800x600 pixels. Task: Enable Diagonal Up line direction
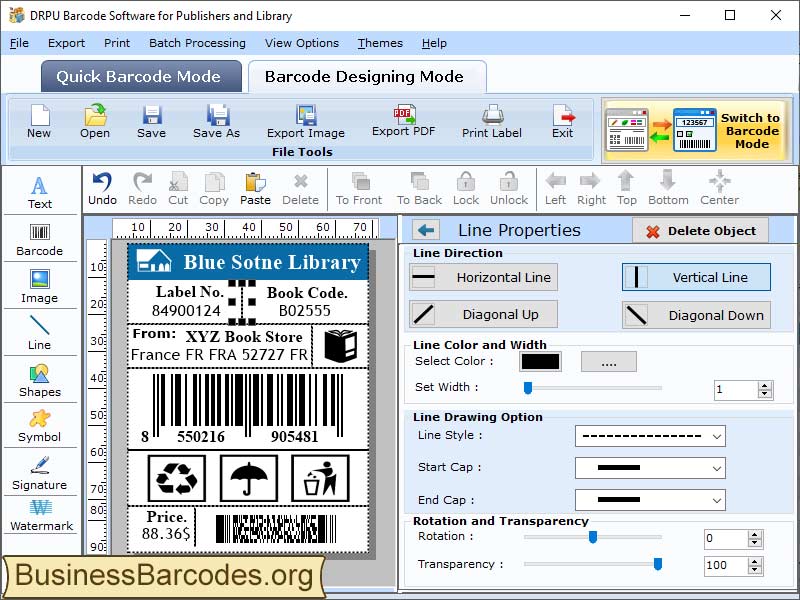tap(483, 315)
